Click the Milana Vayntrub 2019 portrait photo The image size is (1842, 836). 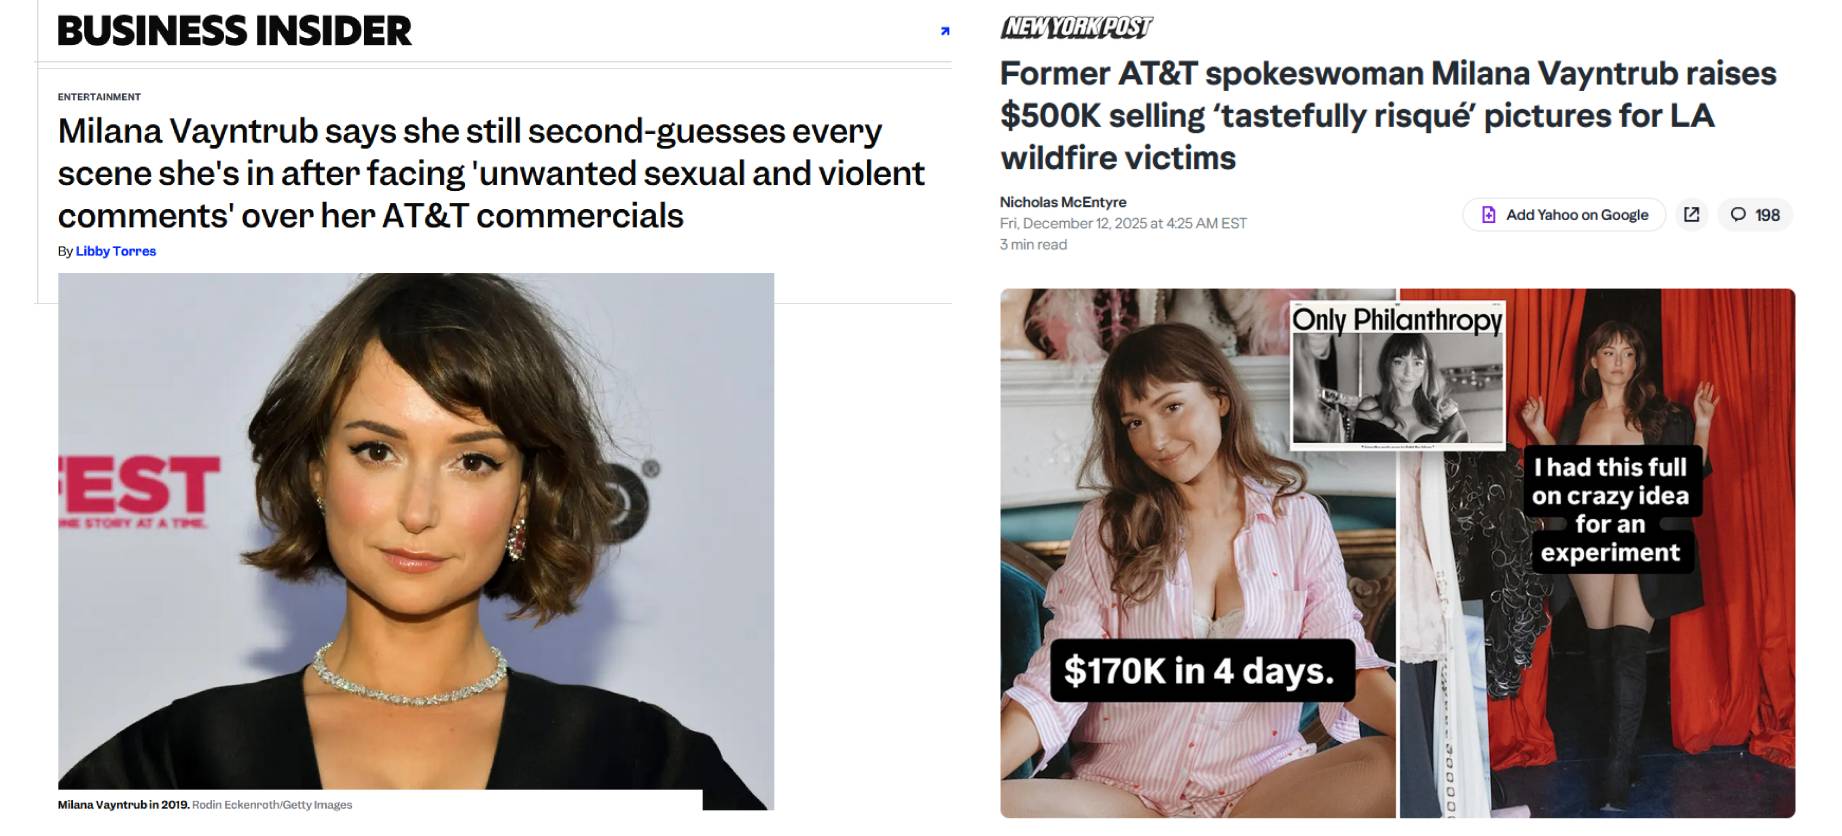[416, 540]
